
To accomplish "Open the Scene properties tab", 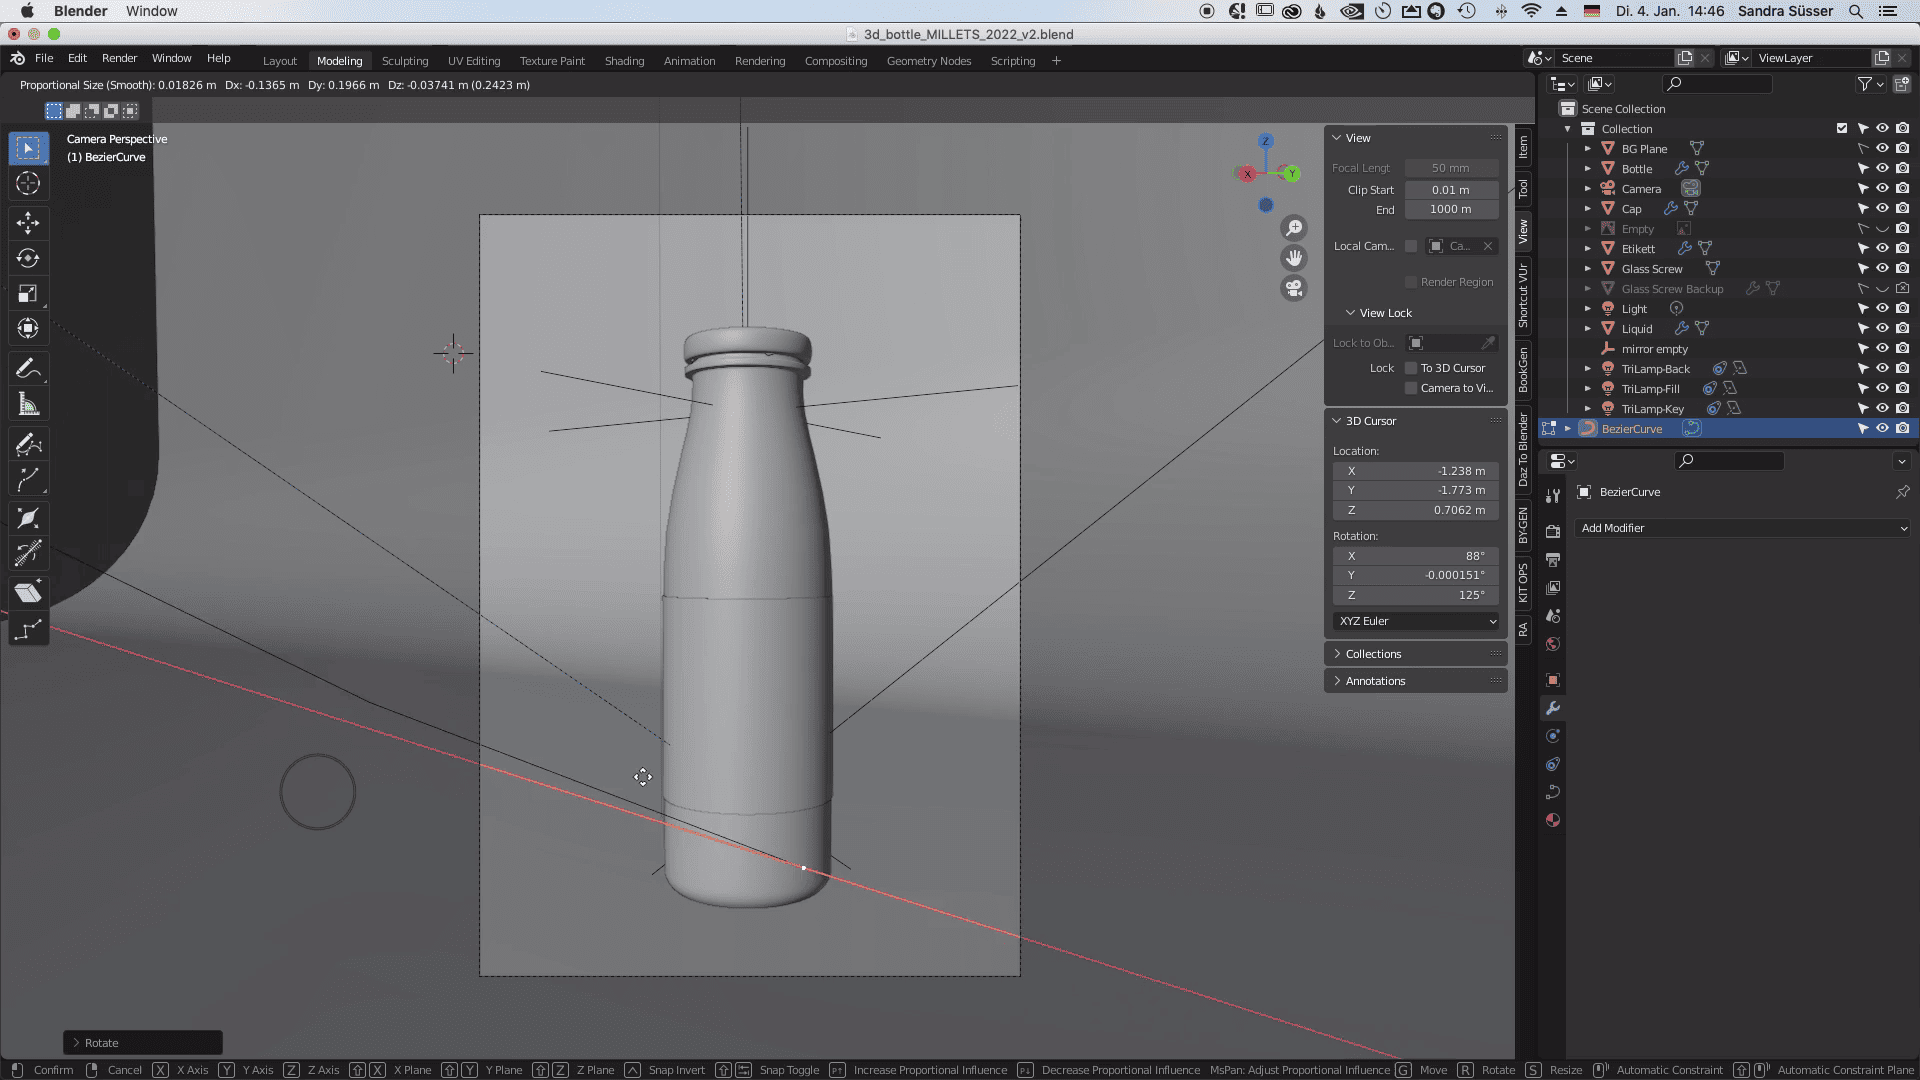I will click(1553, 616).
